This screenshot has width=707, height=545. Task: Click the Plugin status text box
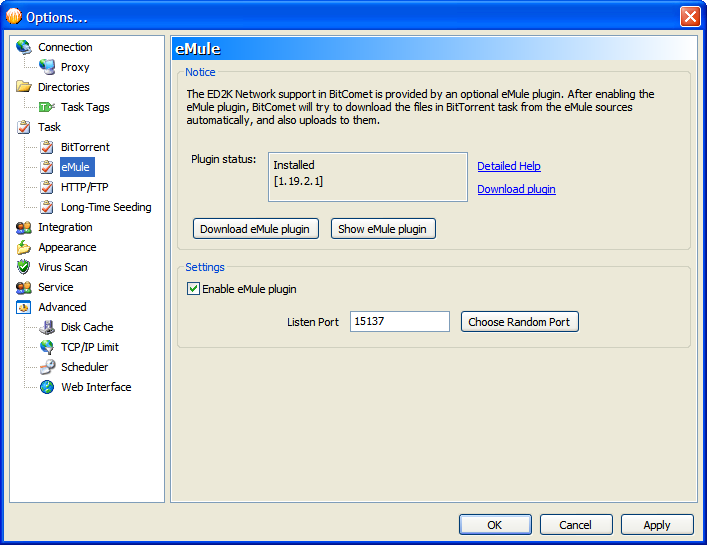point(367,177)
